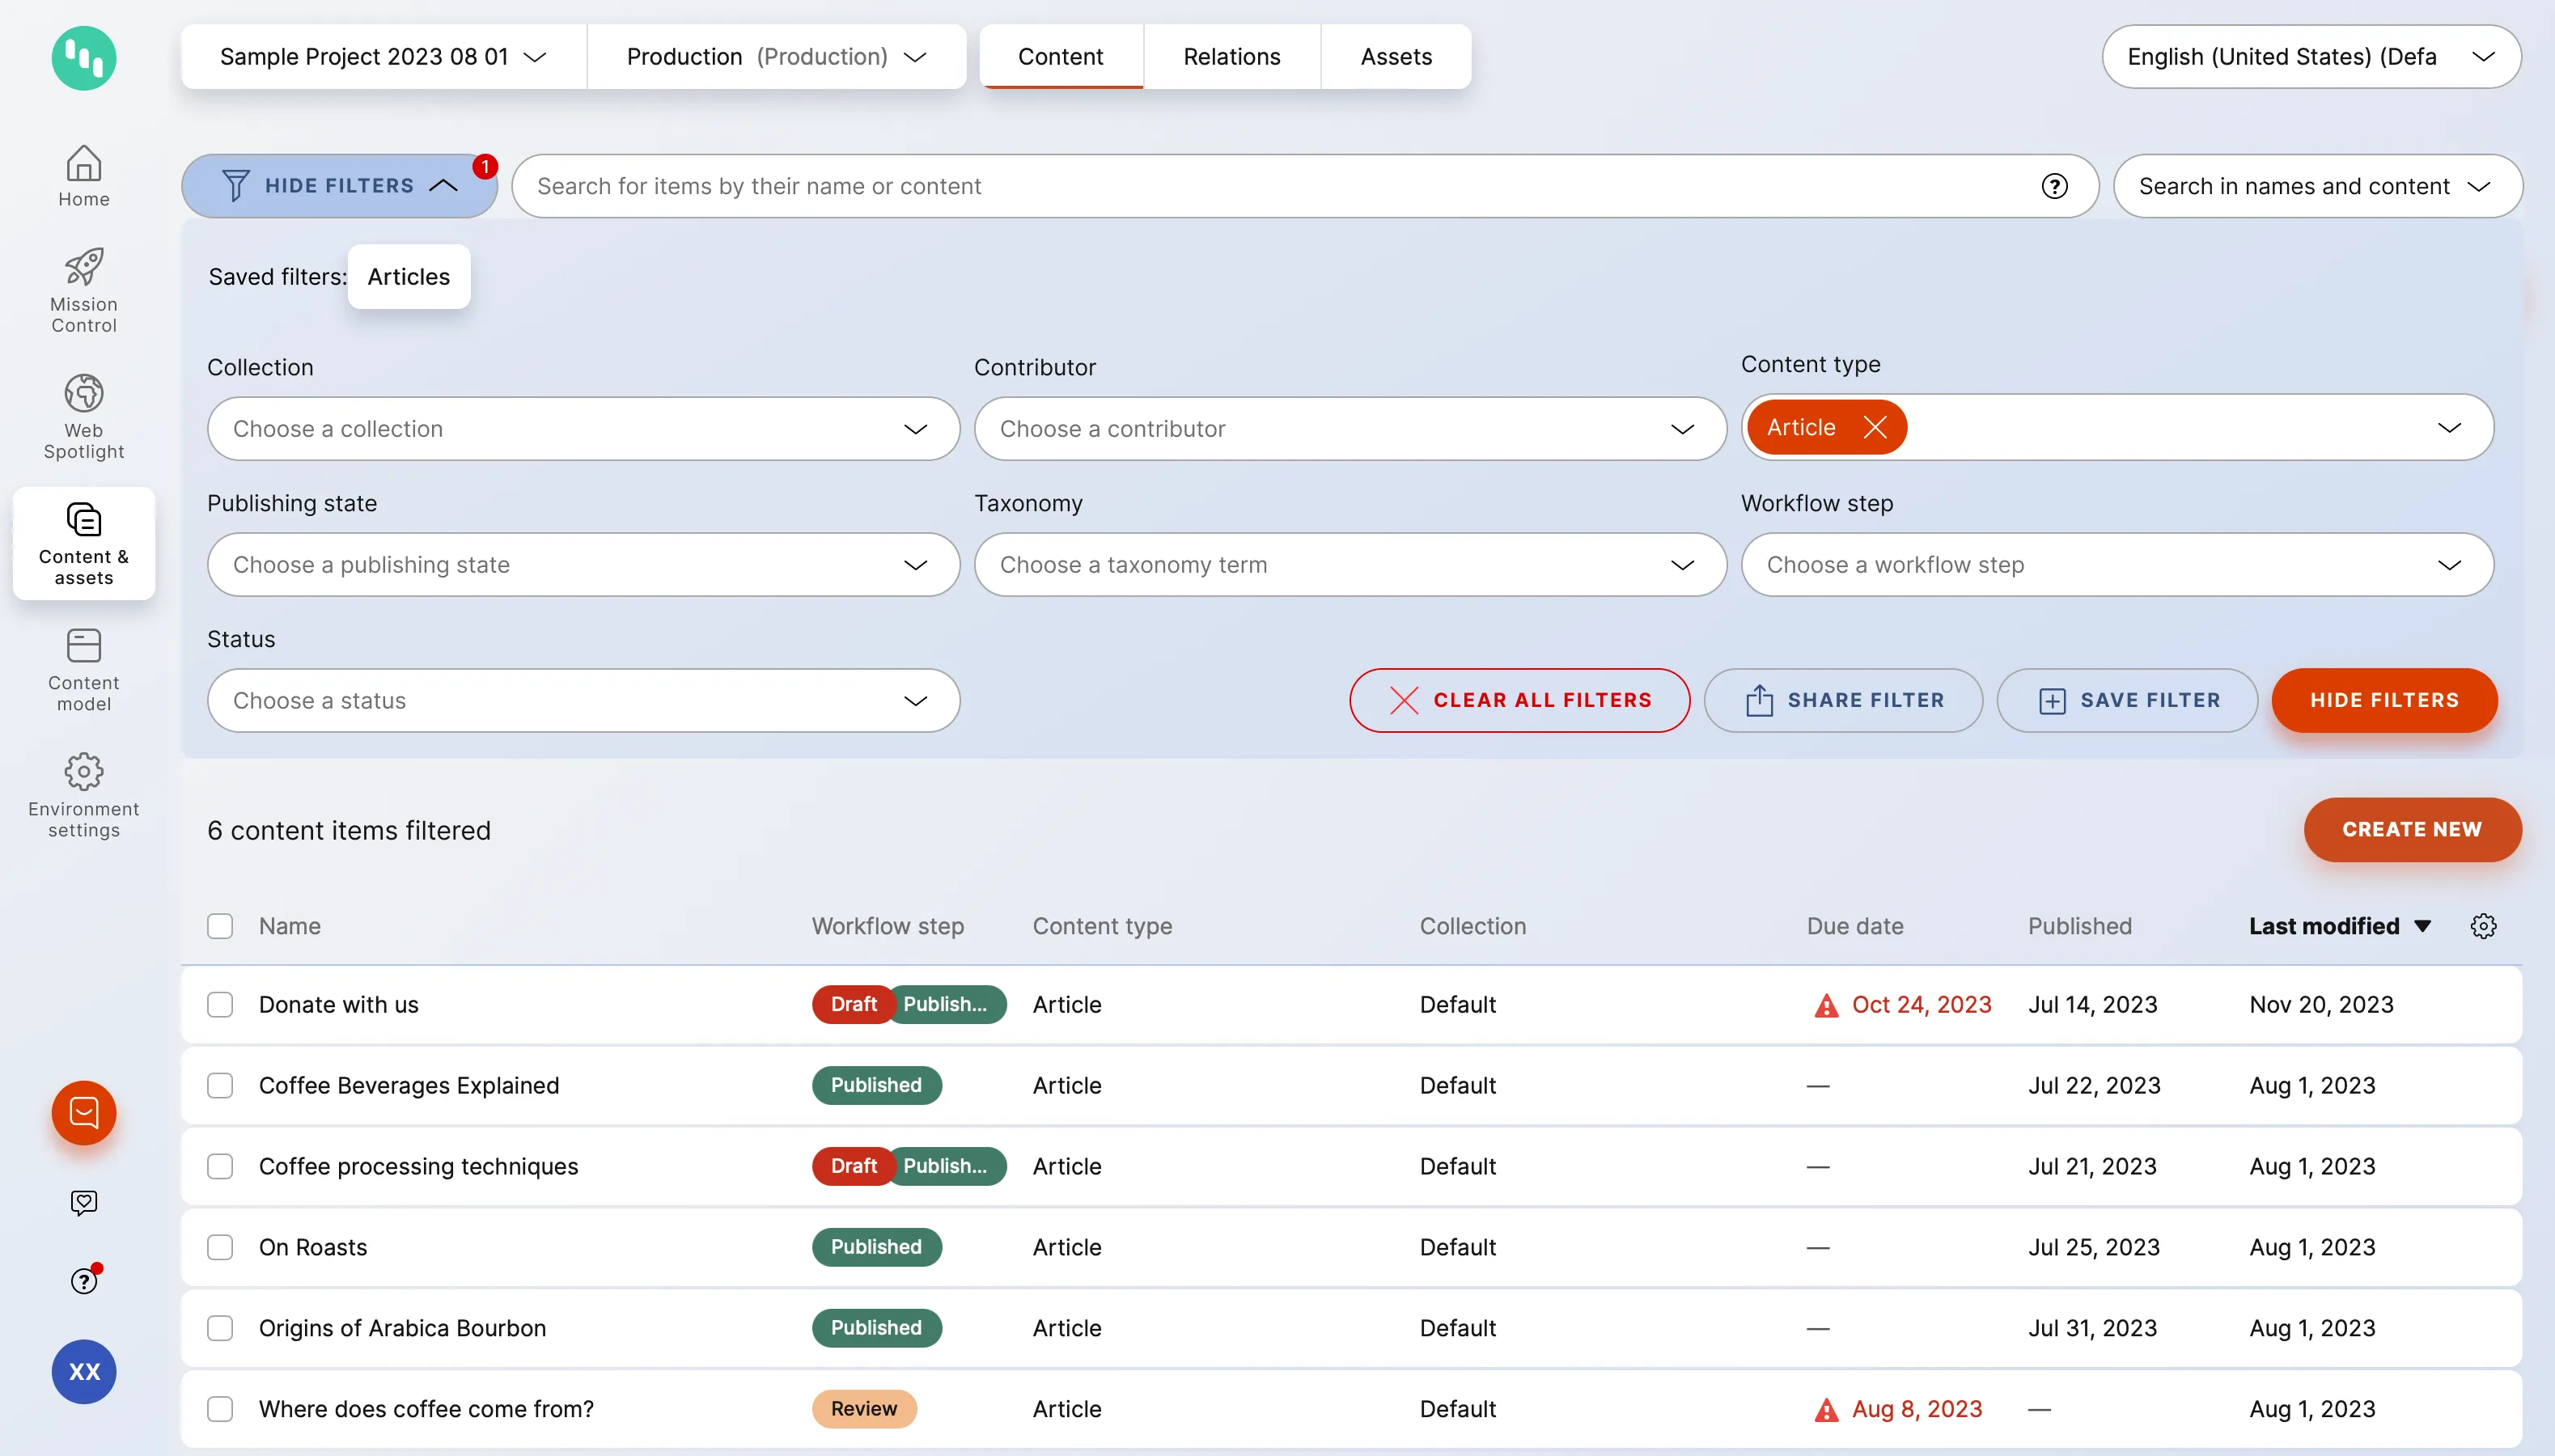Viewport: 2555px width, 1456px height.
Task: Switch to the Assets tab
Action: (x=1395, y=57)
